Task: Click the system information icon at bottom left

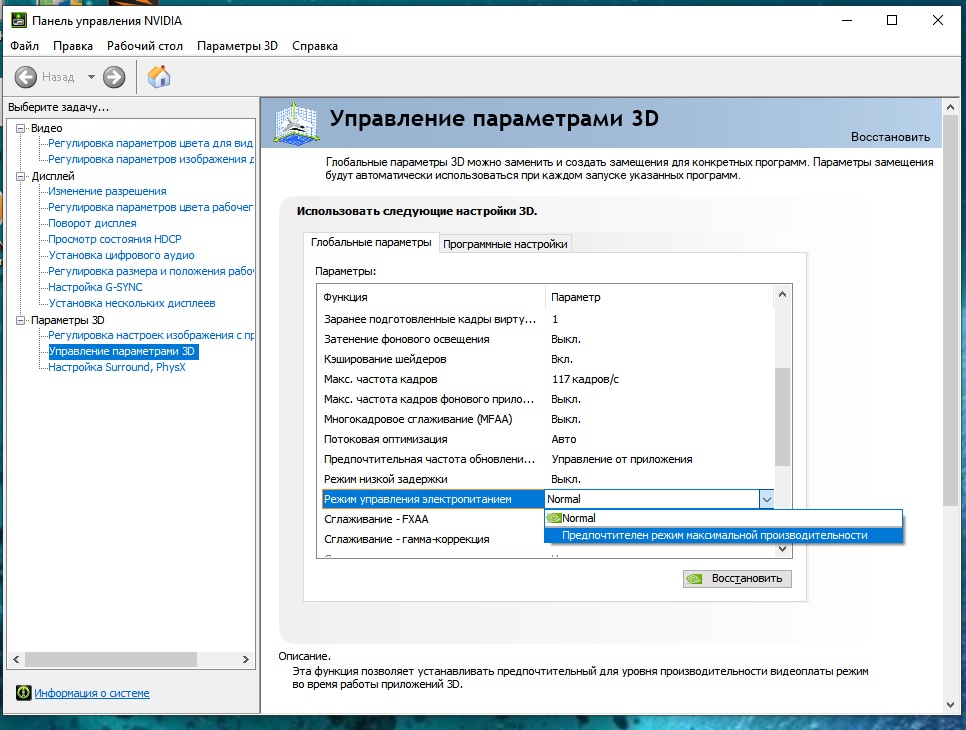Action: tap(23, 692)
